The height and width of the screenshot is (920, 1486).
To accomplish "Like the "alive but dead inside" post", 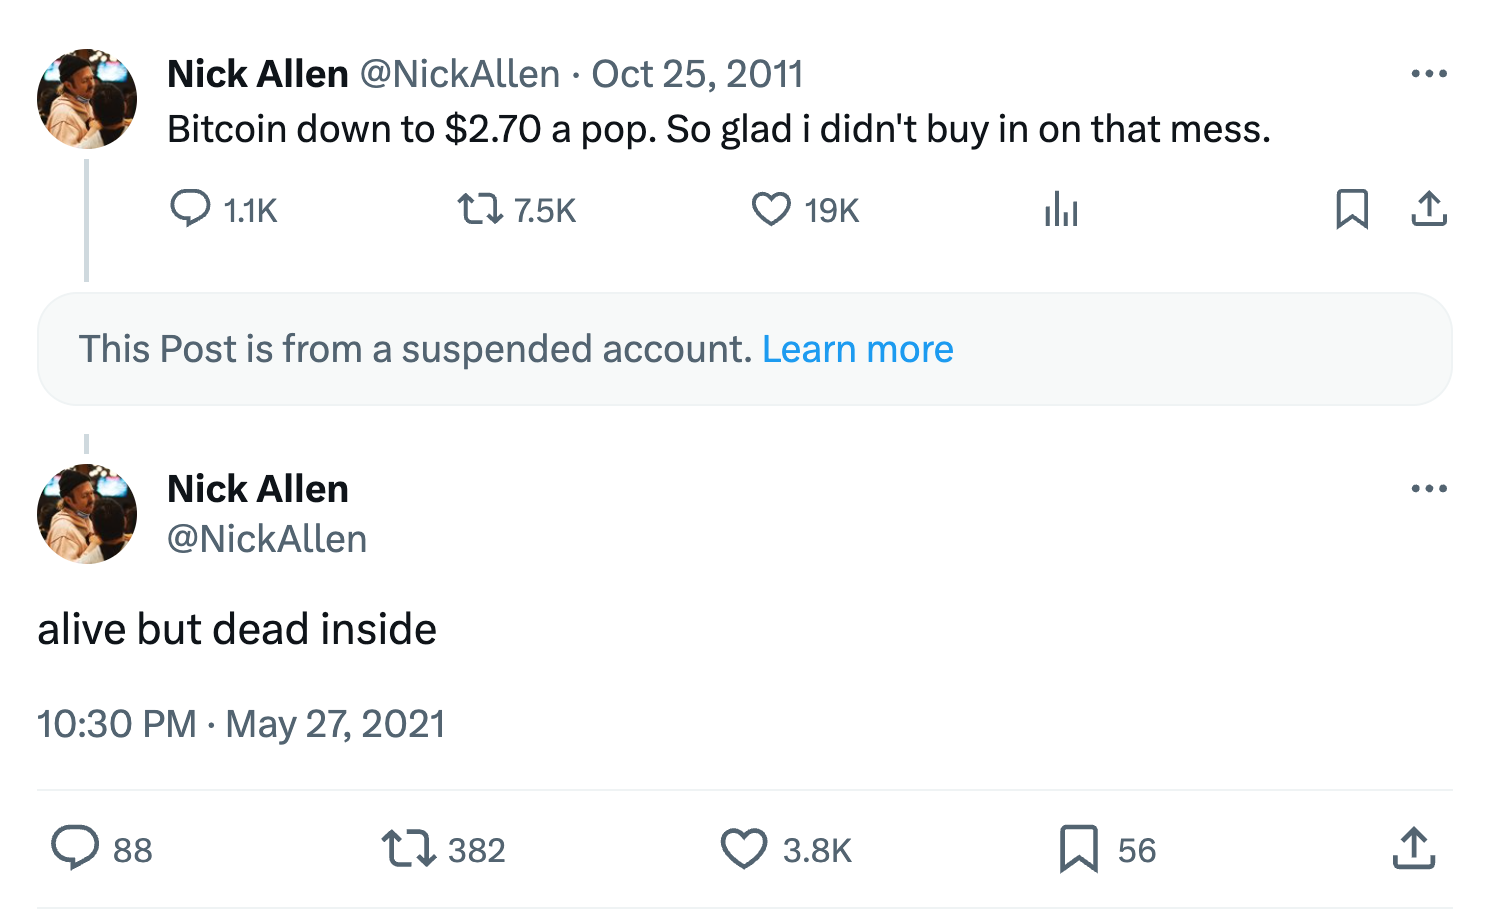I will (744, 849).
